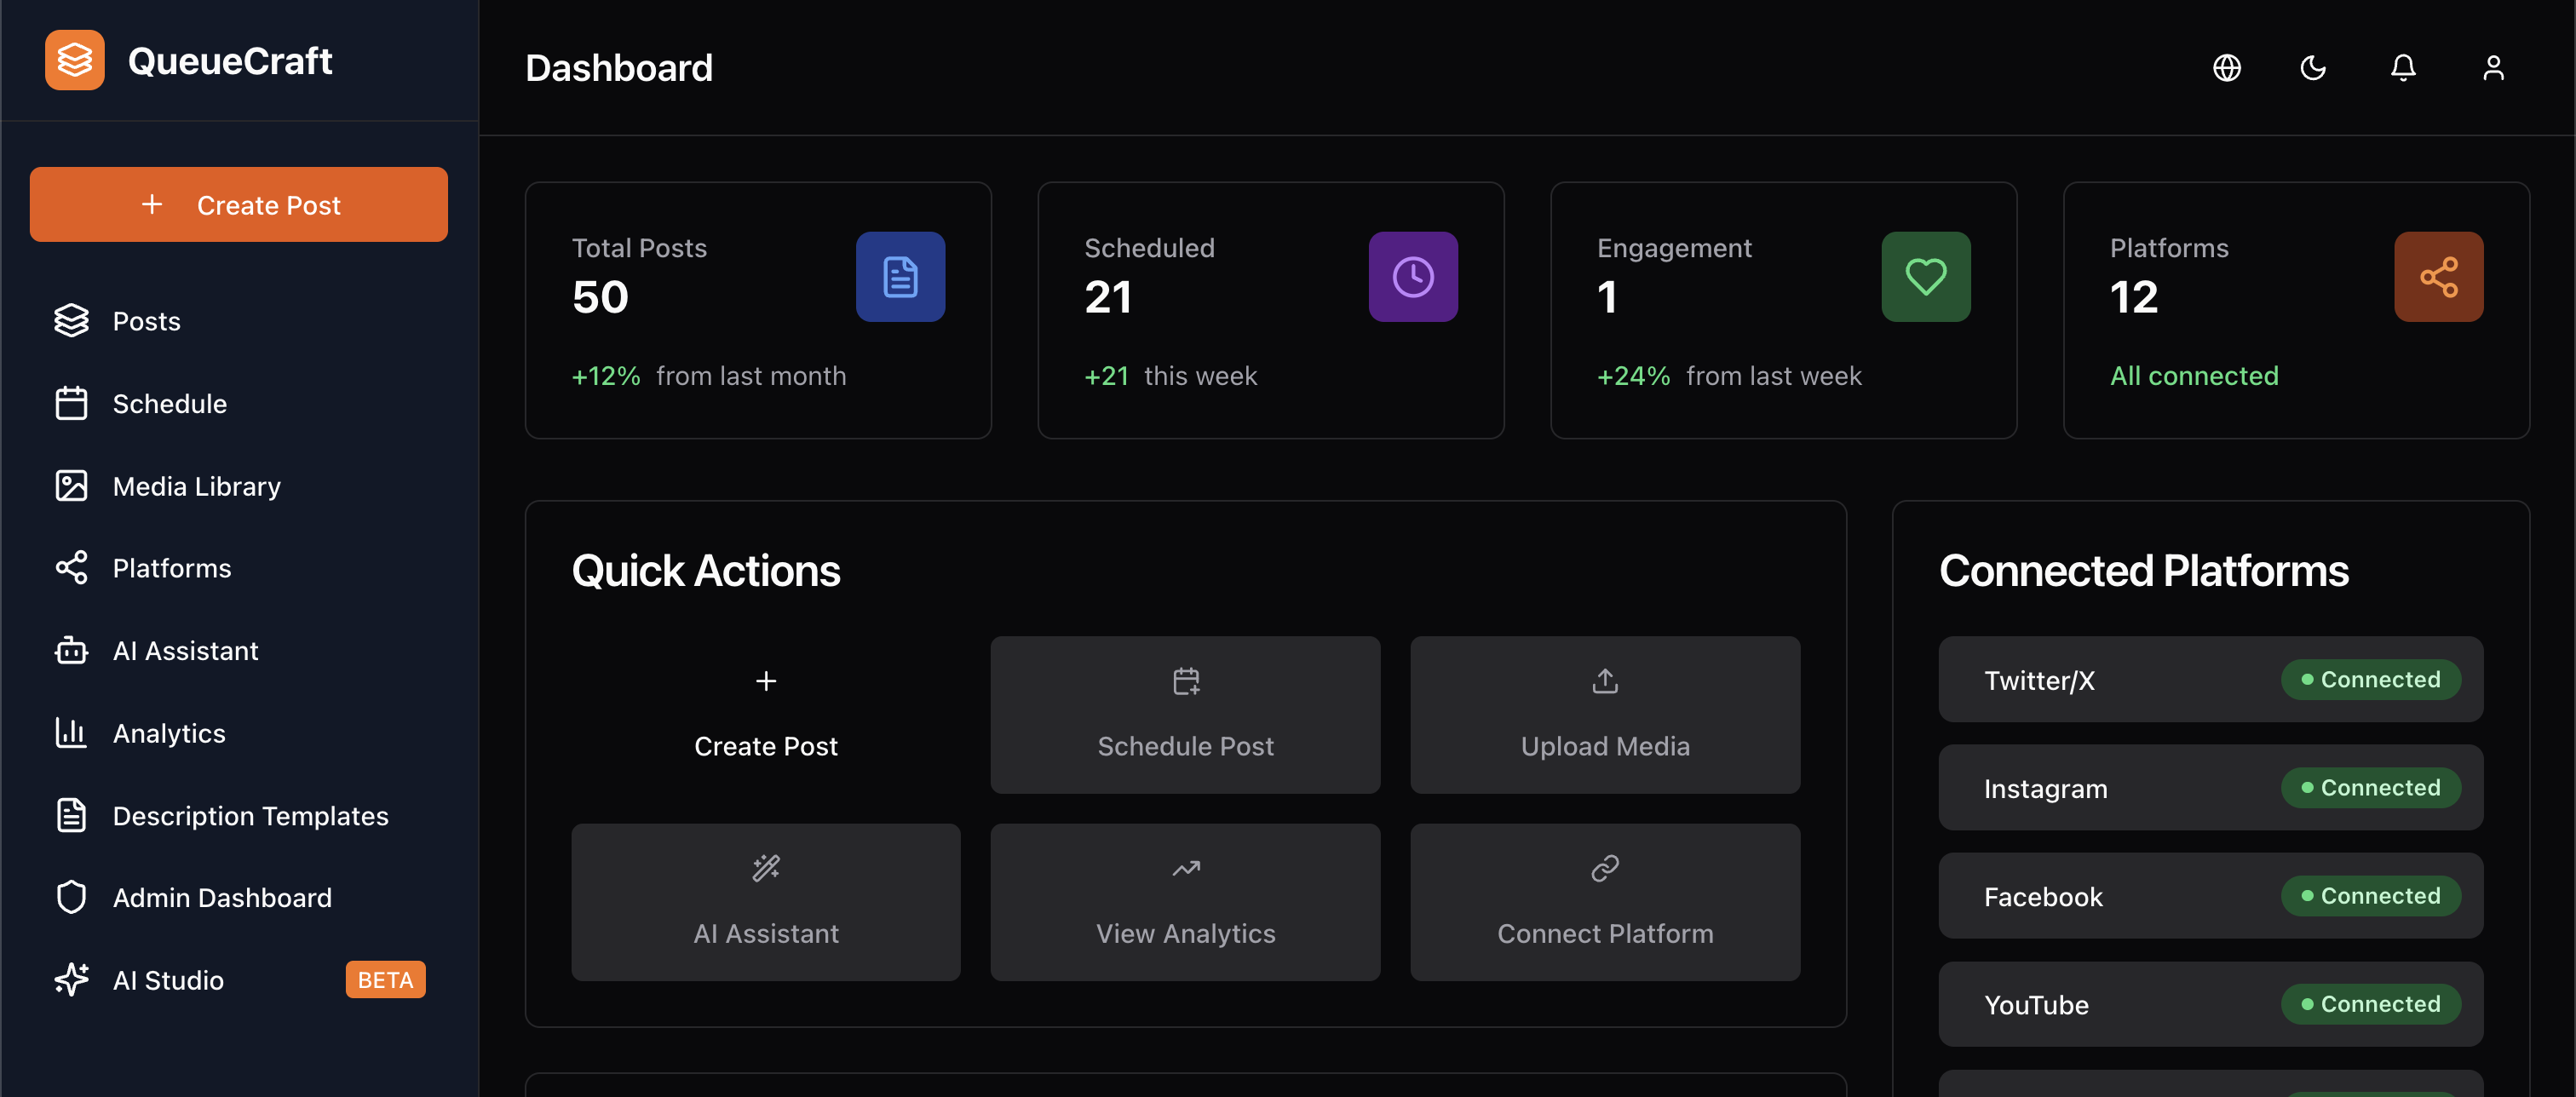Screen dimensions: 2576x1097
Task: Click upload arrow icon in Upload Media tile
Action: point(1605,681)
